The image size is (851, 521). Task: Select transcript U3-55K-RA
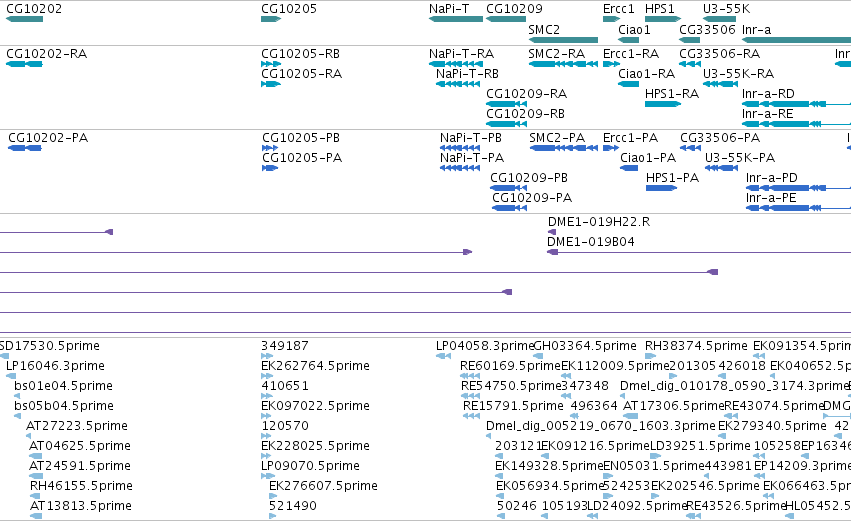738,74
